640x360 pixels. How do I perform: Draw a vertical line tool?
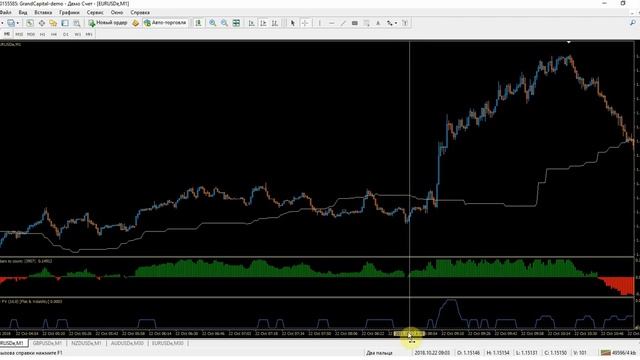click(x=320, y=23)
